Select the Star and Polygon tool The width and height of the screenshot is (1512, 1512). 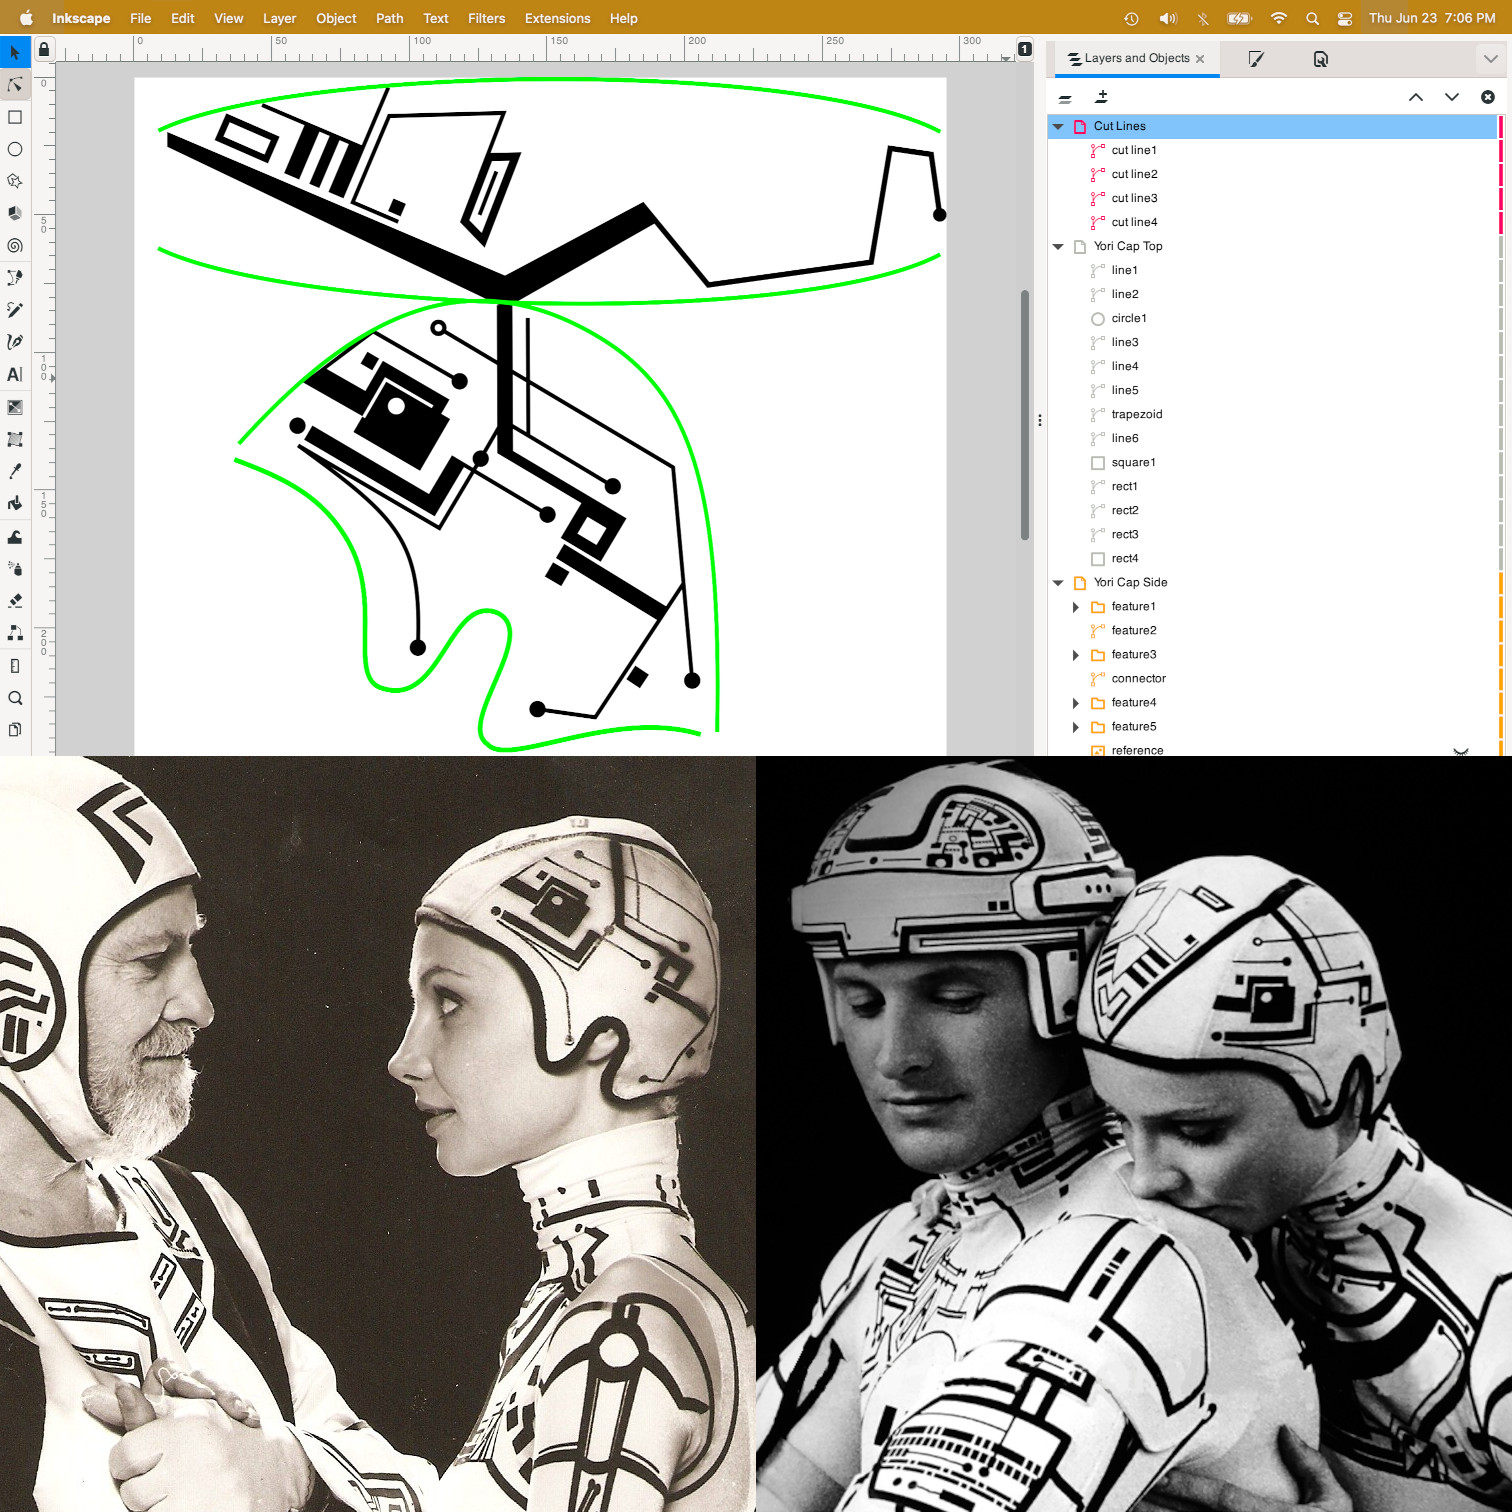[x=15, y=181]
